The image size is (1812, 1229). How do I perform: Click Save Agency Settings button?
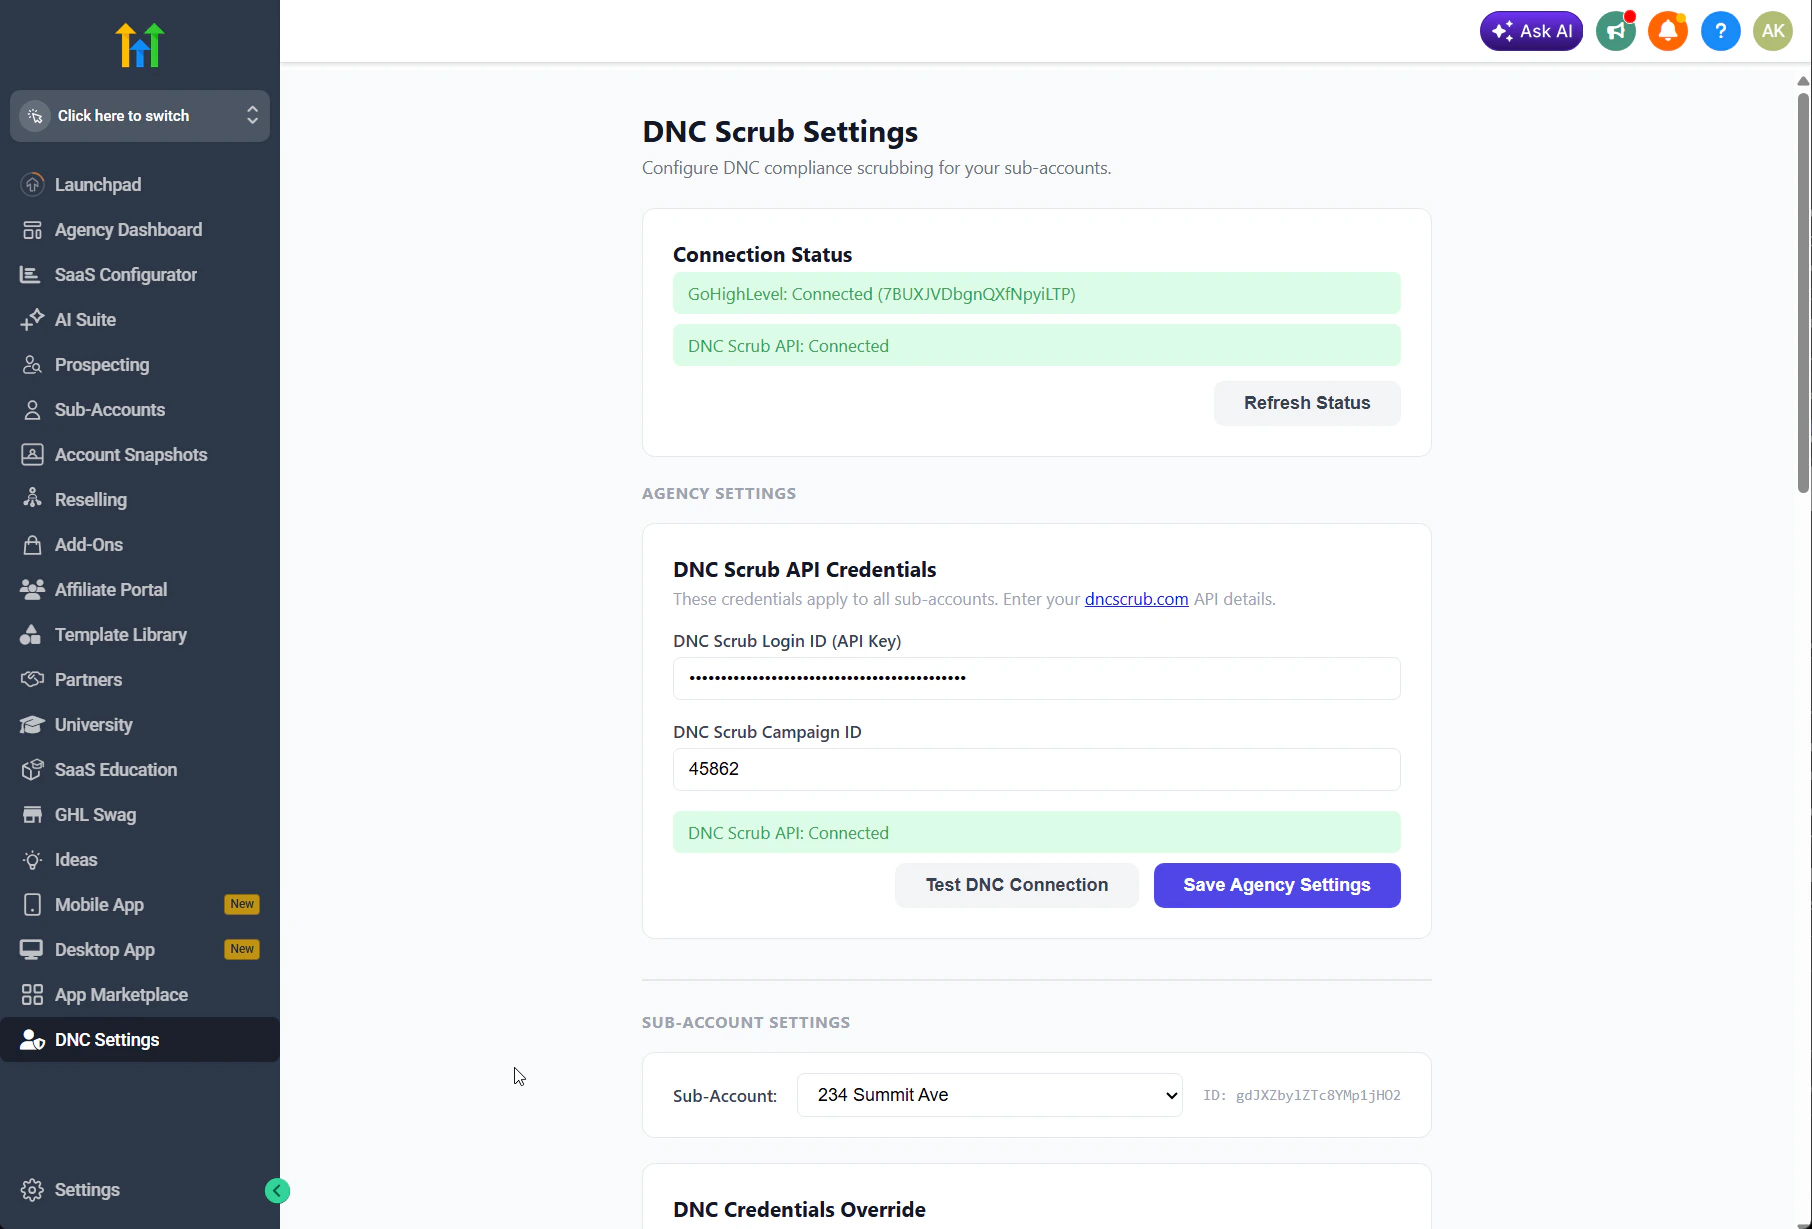click(1277, 885)
